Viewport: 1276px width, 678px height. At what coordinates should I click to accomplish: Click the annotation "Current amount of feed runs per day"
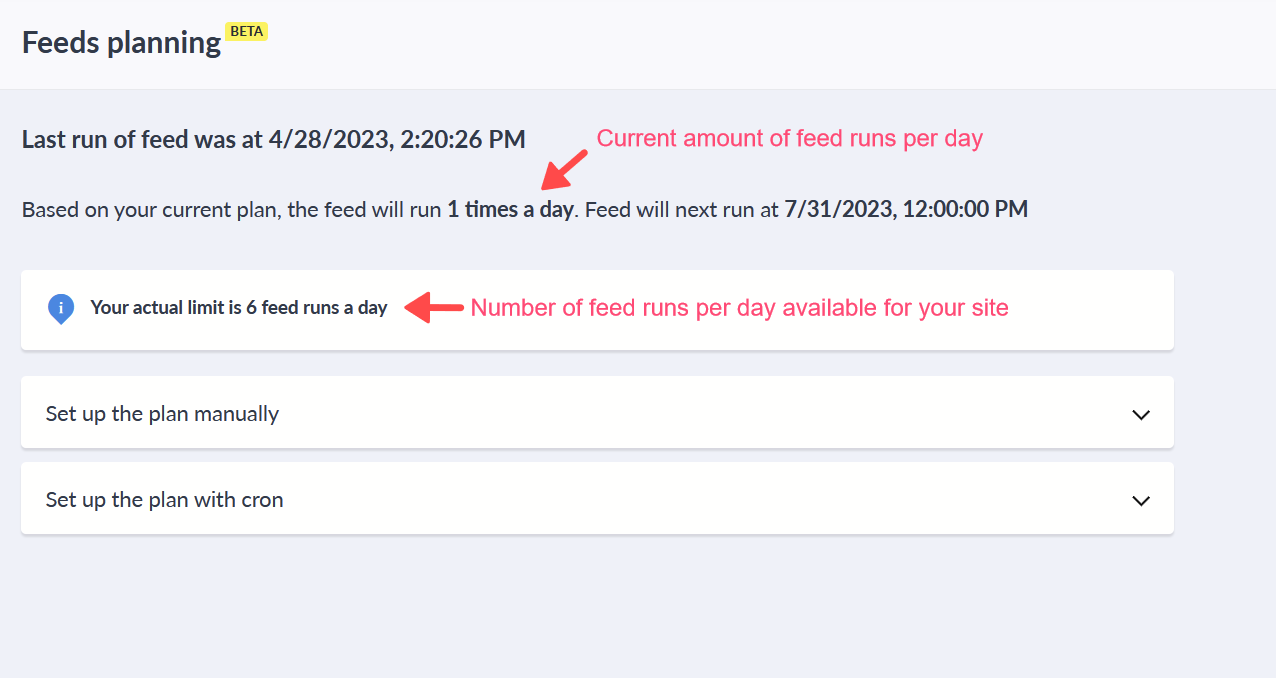(789, 139)
